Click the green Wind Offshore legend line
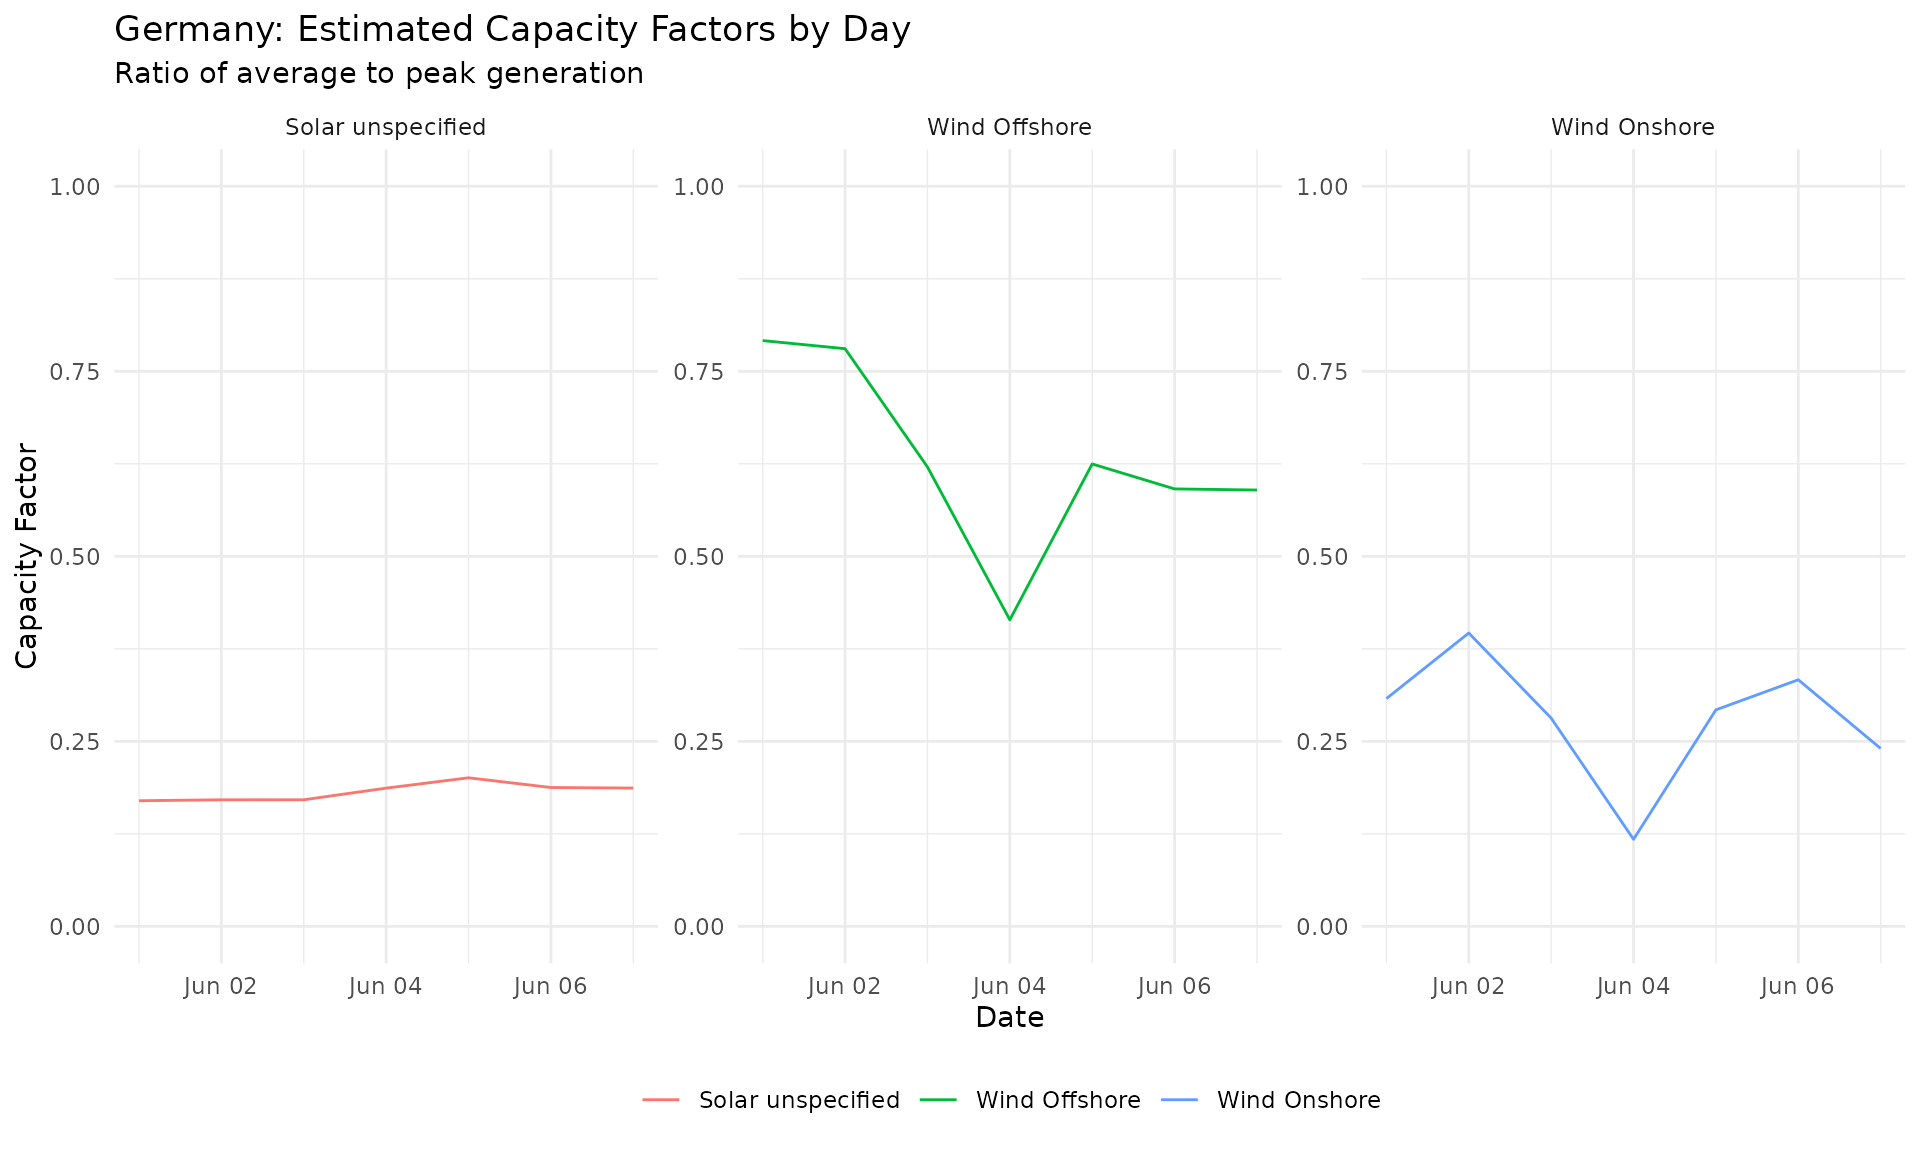Screen dimensions: 1920x1152 click(938, 1100)
